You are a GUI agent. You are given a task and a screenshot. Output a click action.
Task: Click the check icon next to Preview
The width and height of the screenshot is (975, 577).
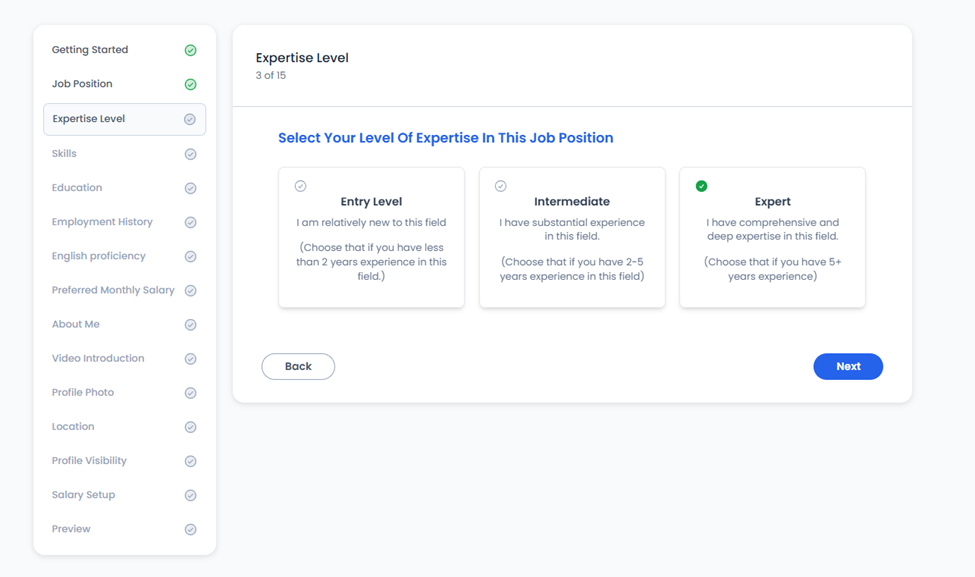pos(191,530)
